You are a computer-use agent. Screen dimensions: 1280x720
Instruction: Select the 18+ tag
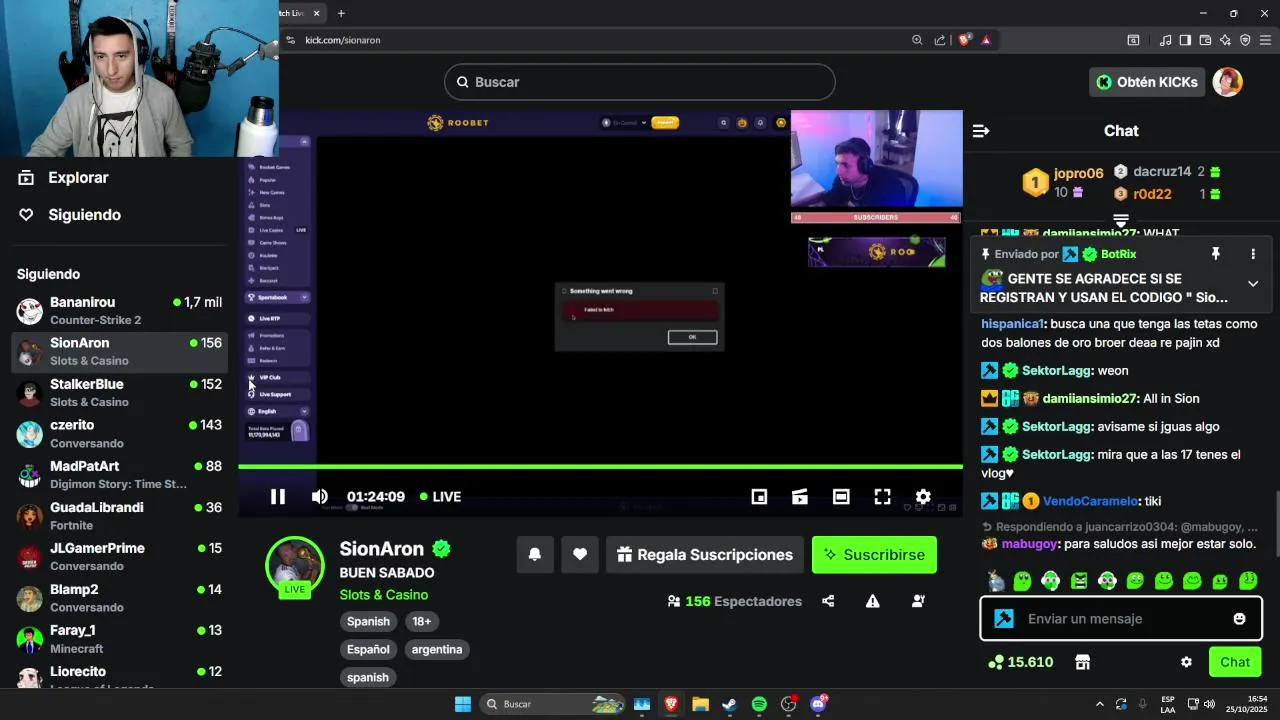[422, 622]
